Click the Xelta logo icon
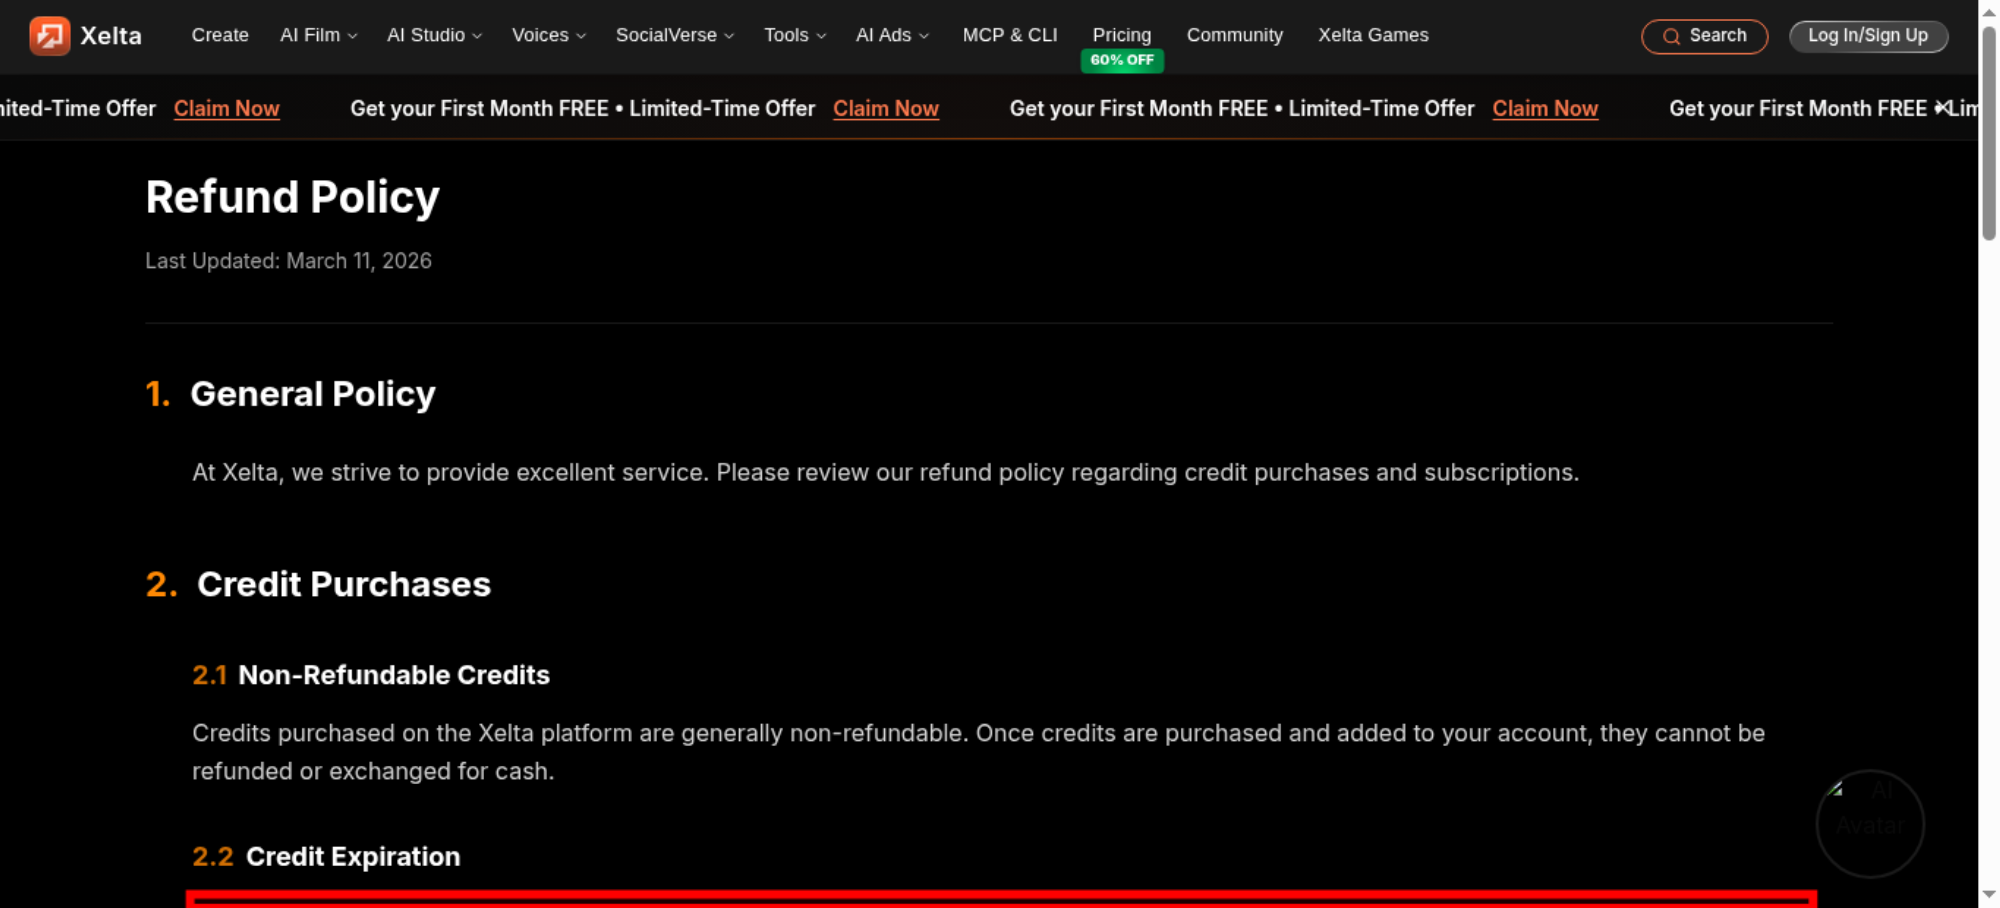 tap(50, 36)
